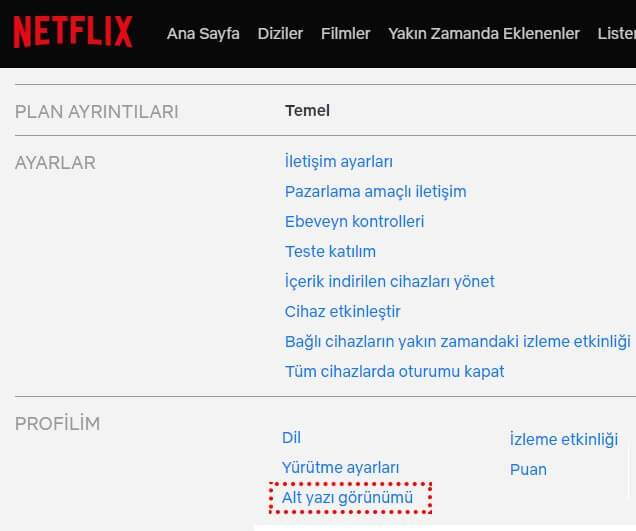Click the highlighted Alt yazı görünümü link

coord(347,497)
